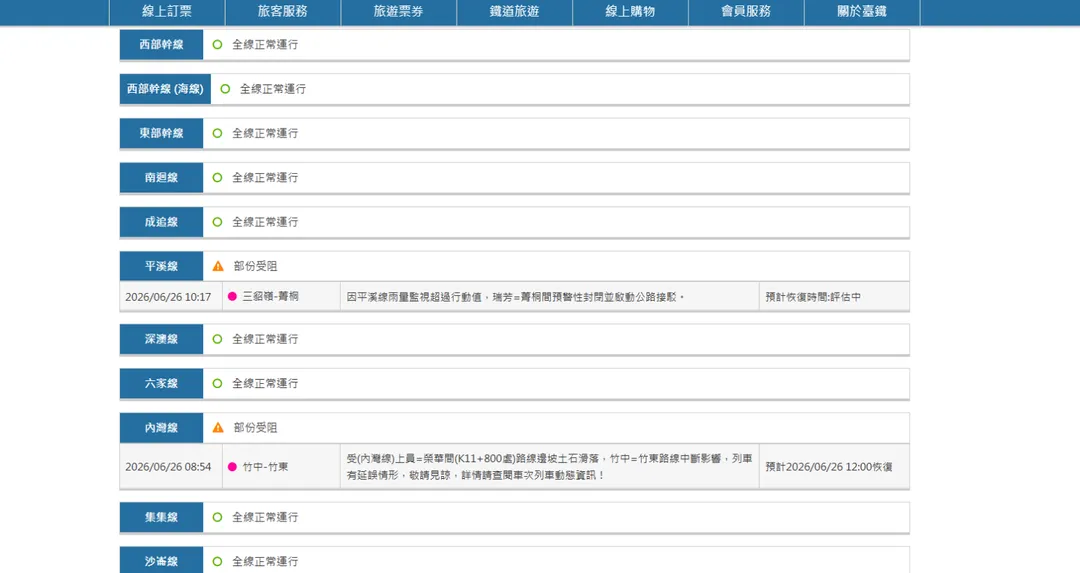Click the green status circle for 成追線
This screenshot has width=1080, height=573.
[218, 222]
